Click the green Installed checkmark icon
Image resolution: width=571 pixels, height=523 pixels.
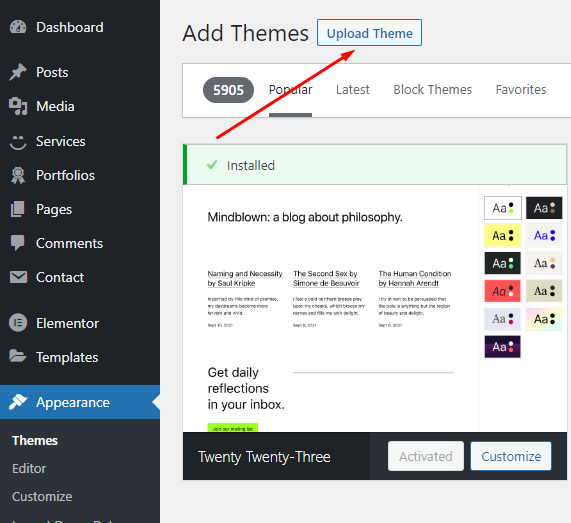tap(212, 165)
